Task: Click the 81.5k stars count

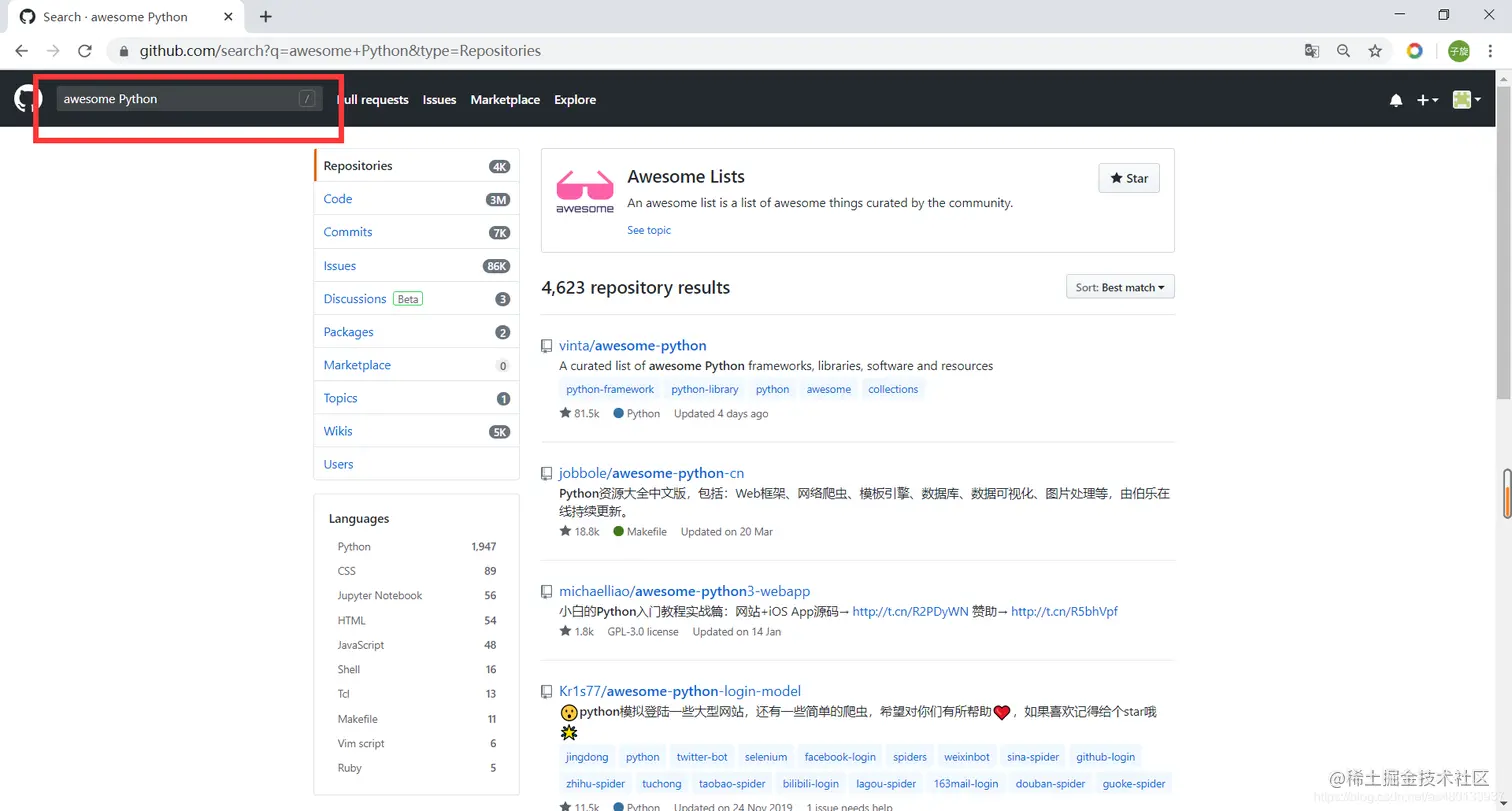Action: pos(579,414)
